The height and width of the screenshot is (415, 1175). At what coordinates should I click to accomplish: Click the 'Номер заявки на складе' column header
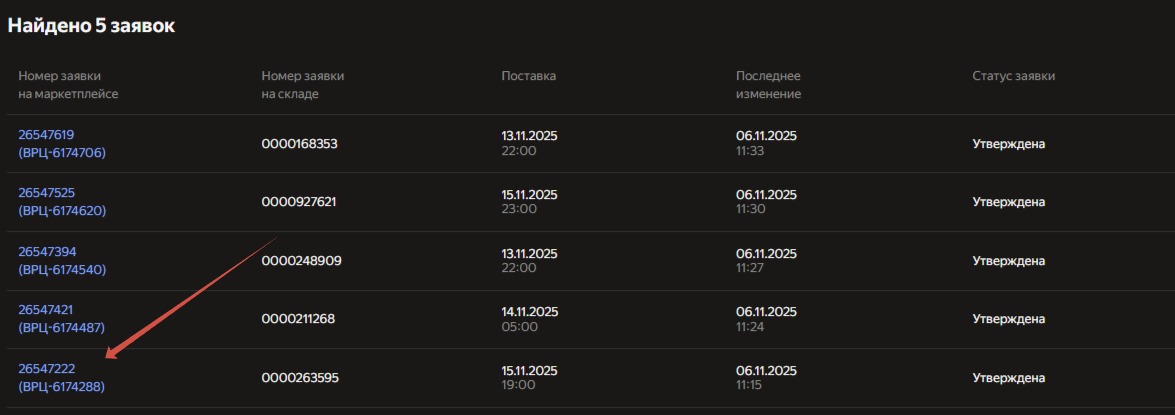pos(303,85)
